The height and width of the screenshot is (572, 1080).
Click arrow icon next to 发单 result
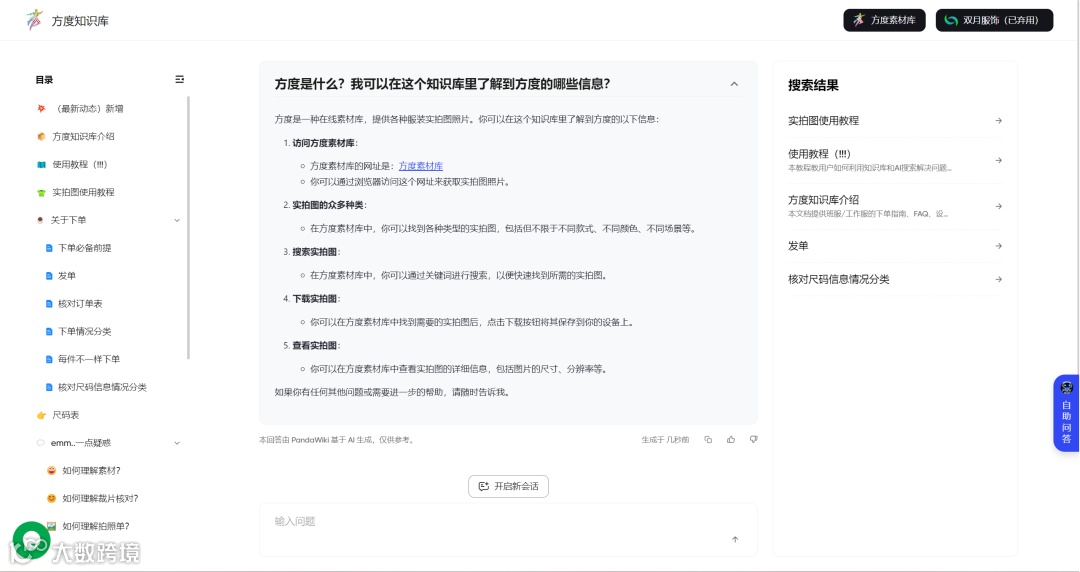click(998, 246)
